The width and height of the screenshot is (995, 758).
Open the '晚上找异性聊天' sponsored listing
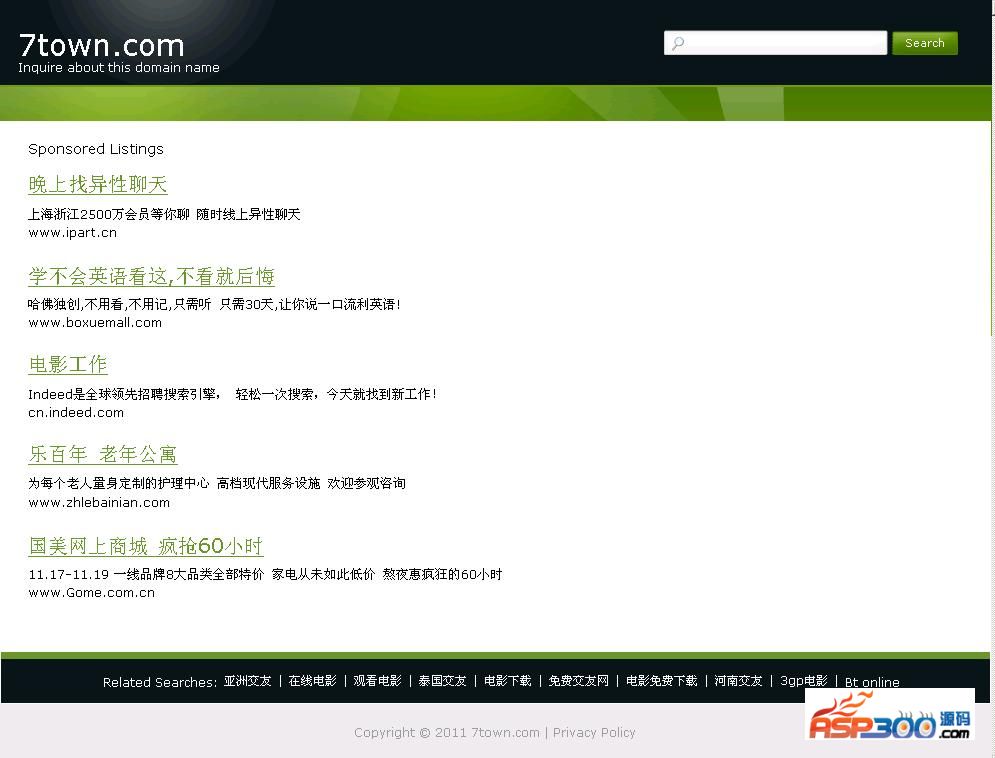click(98, 185)
